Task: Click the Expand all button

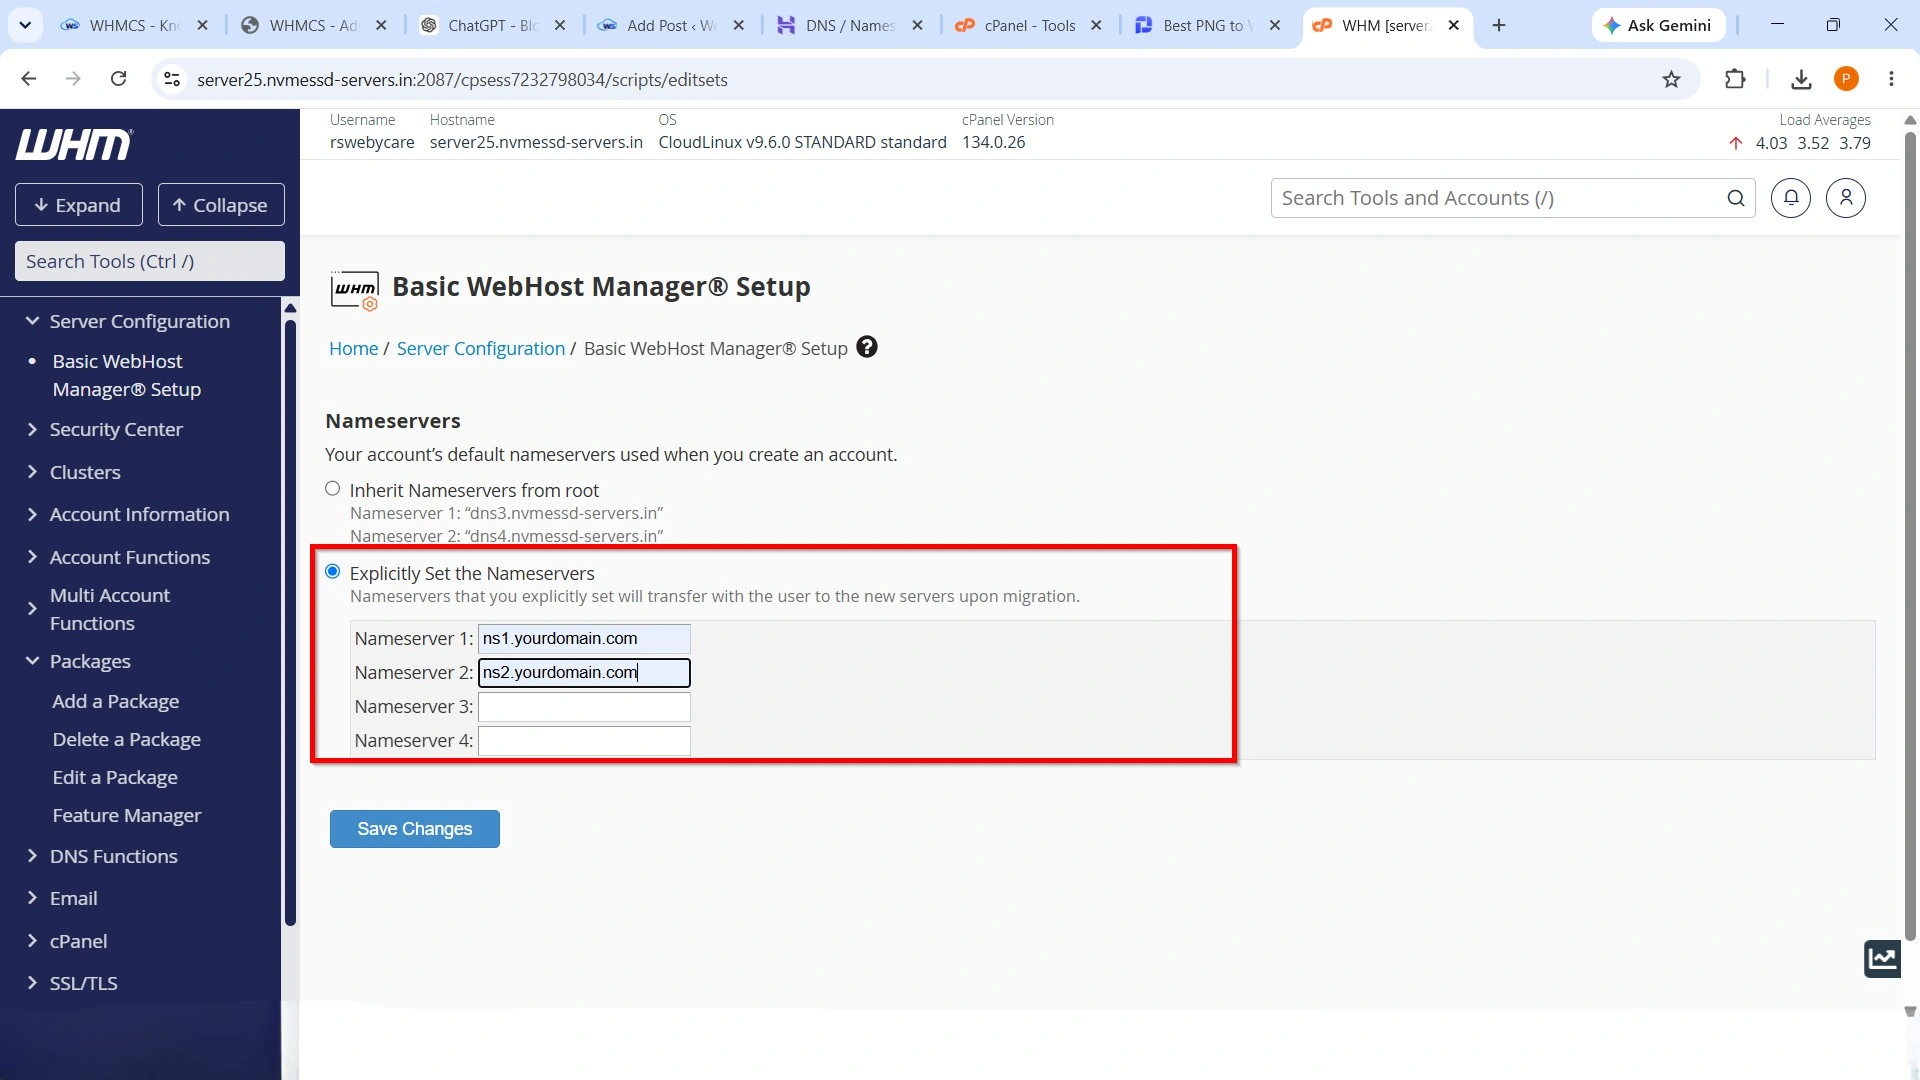Action: tap(79, 205)
